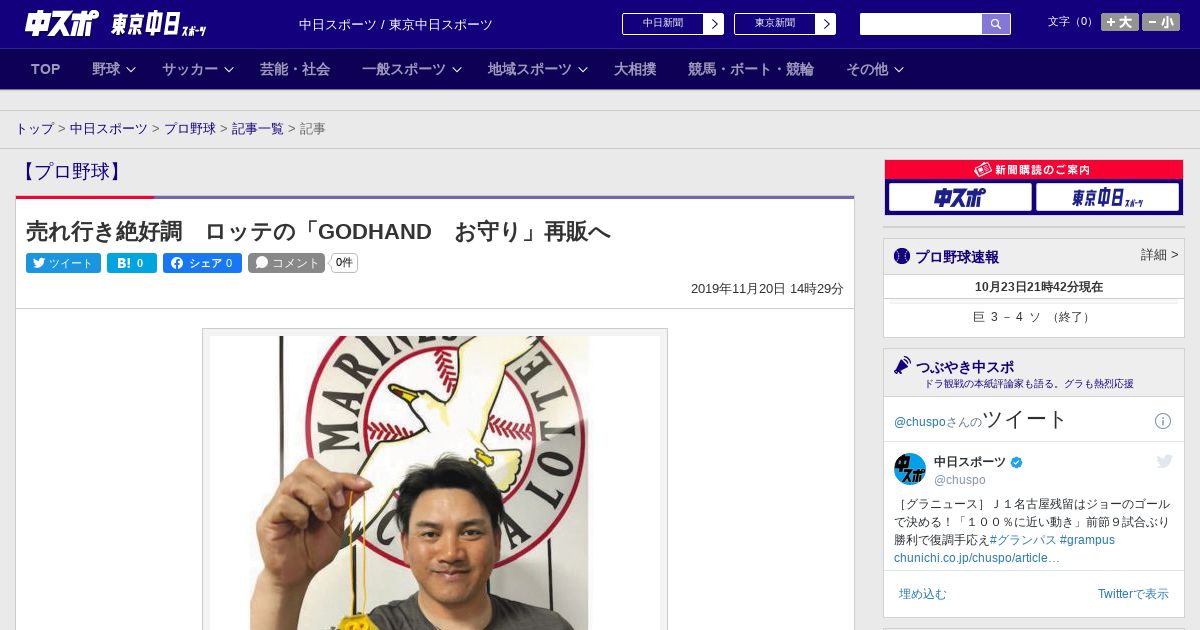
Task: Click the 中日スポーツ / 東京中日スポーツ header title
Action: tap(396, 24)
